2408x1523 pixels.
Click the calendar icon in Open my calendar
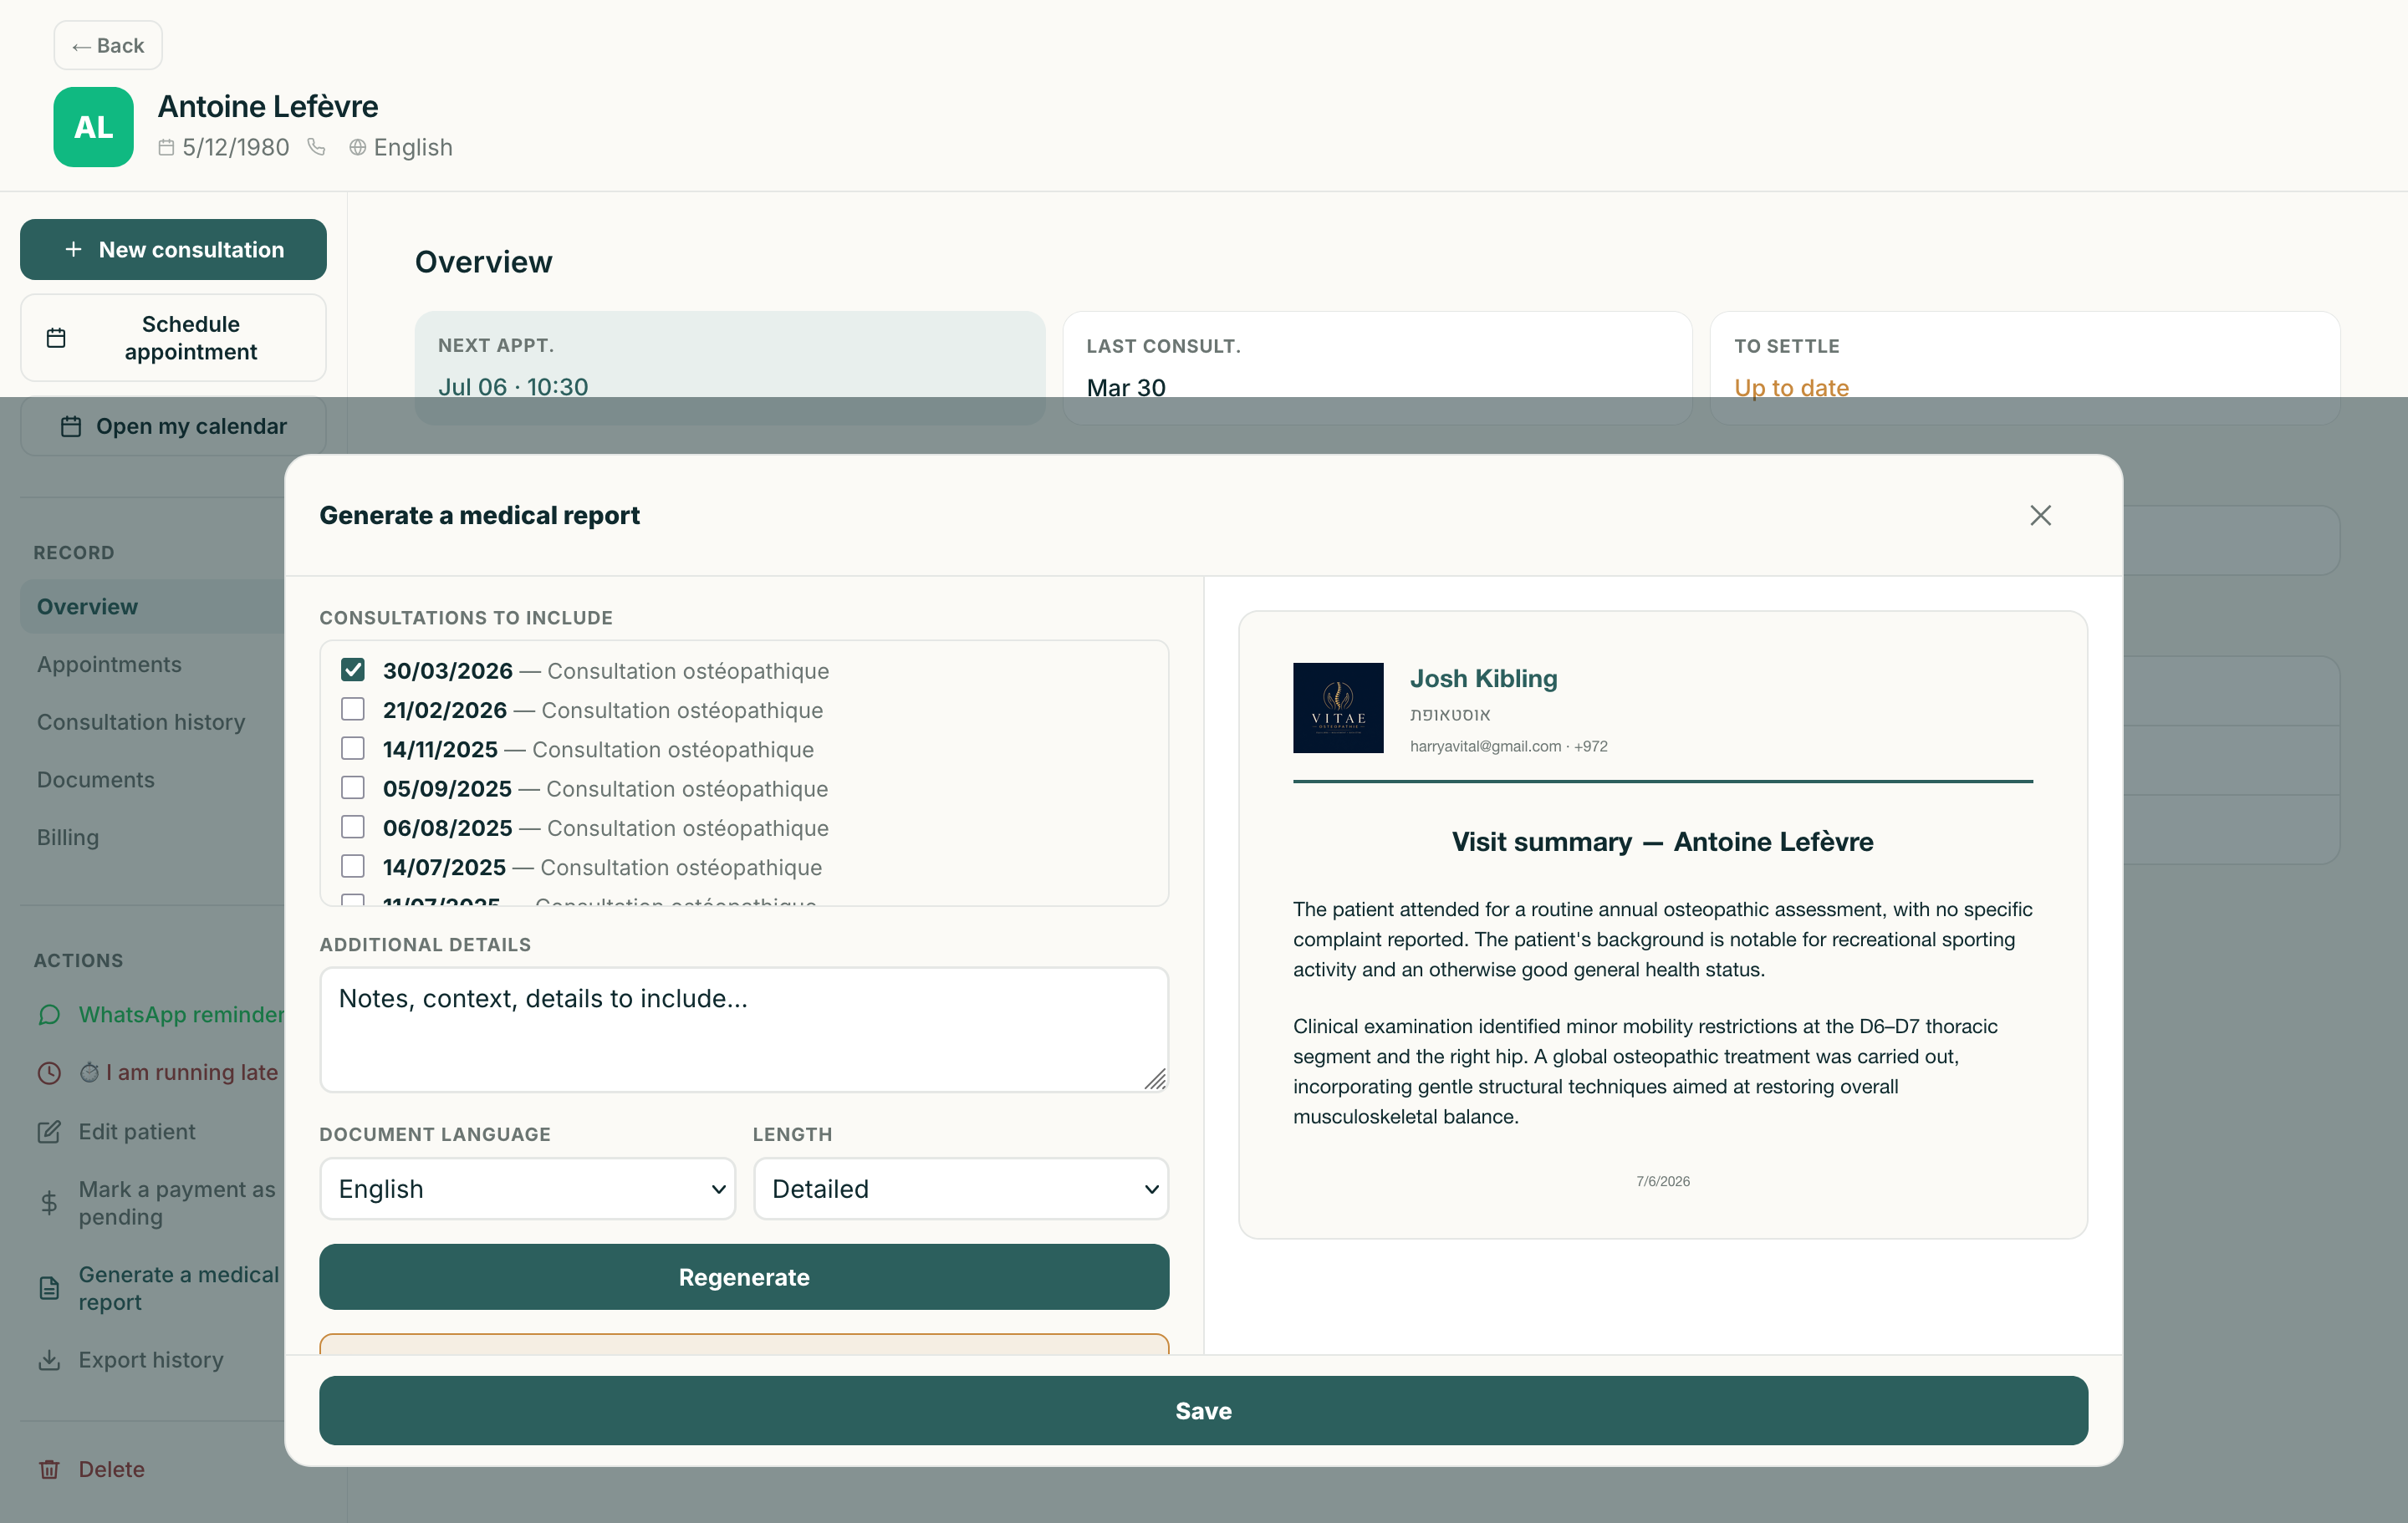[x=70, y=426]
